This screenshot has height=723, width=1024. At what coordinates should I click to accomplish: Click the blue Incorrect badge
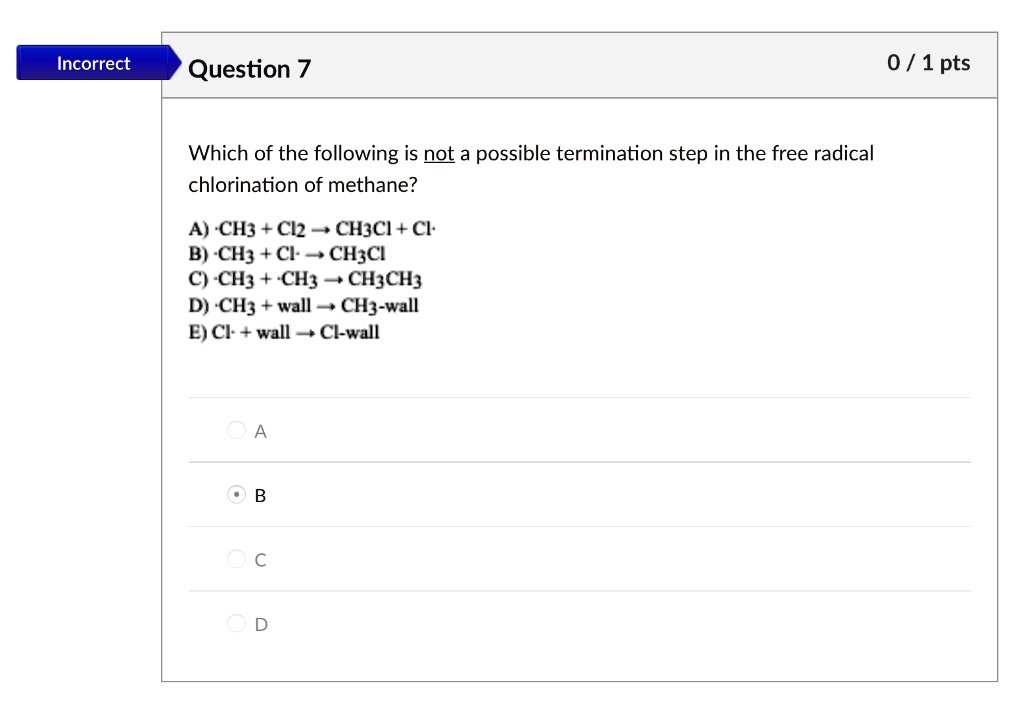tap(93, 63)
